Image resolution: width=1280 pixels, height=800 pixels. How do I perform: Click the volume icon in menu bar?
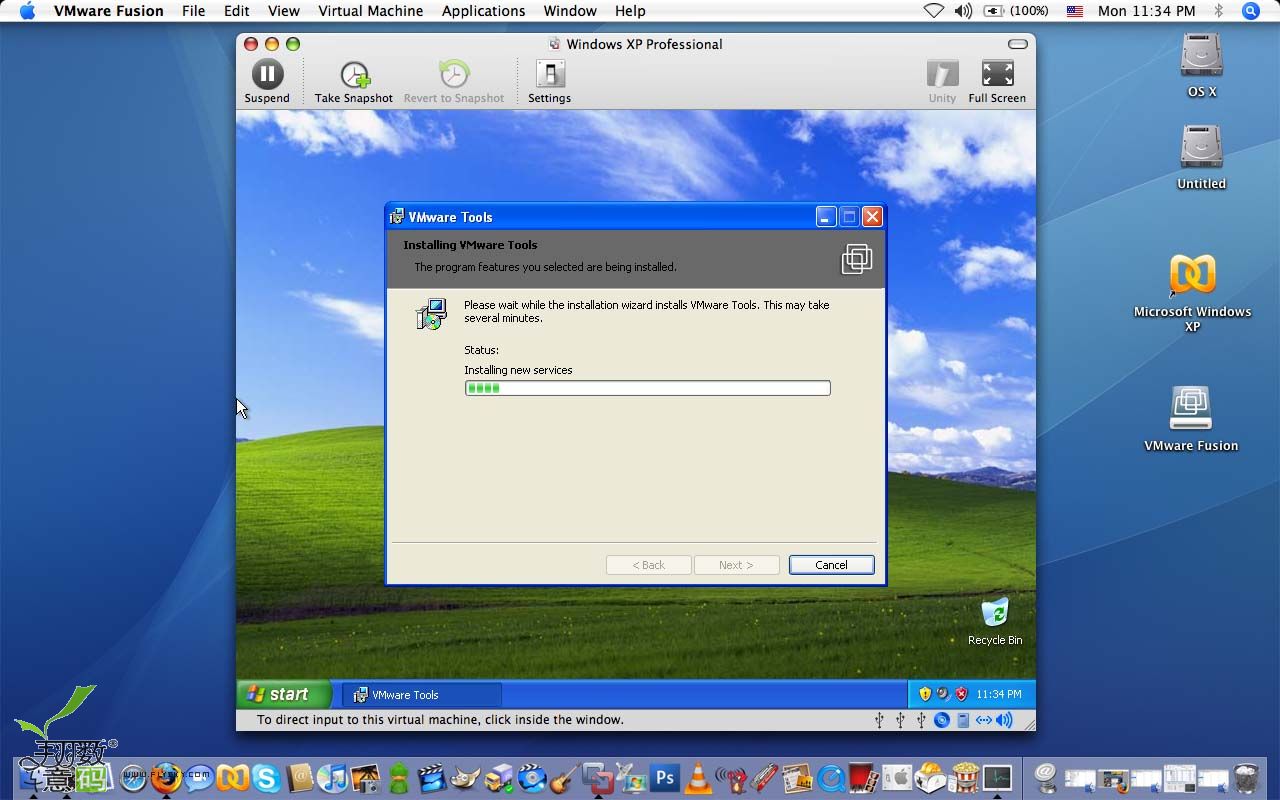[x=963, y=11]
